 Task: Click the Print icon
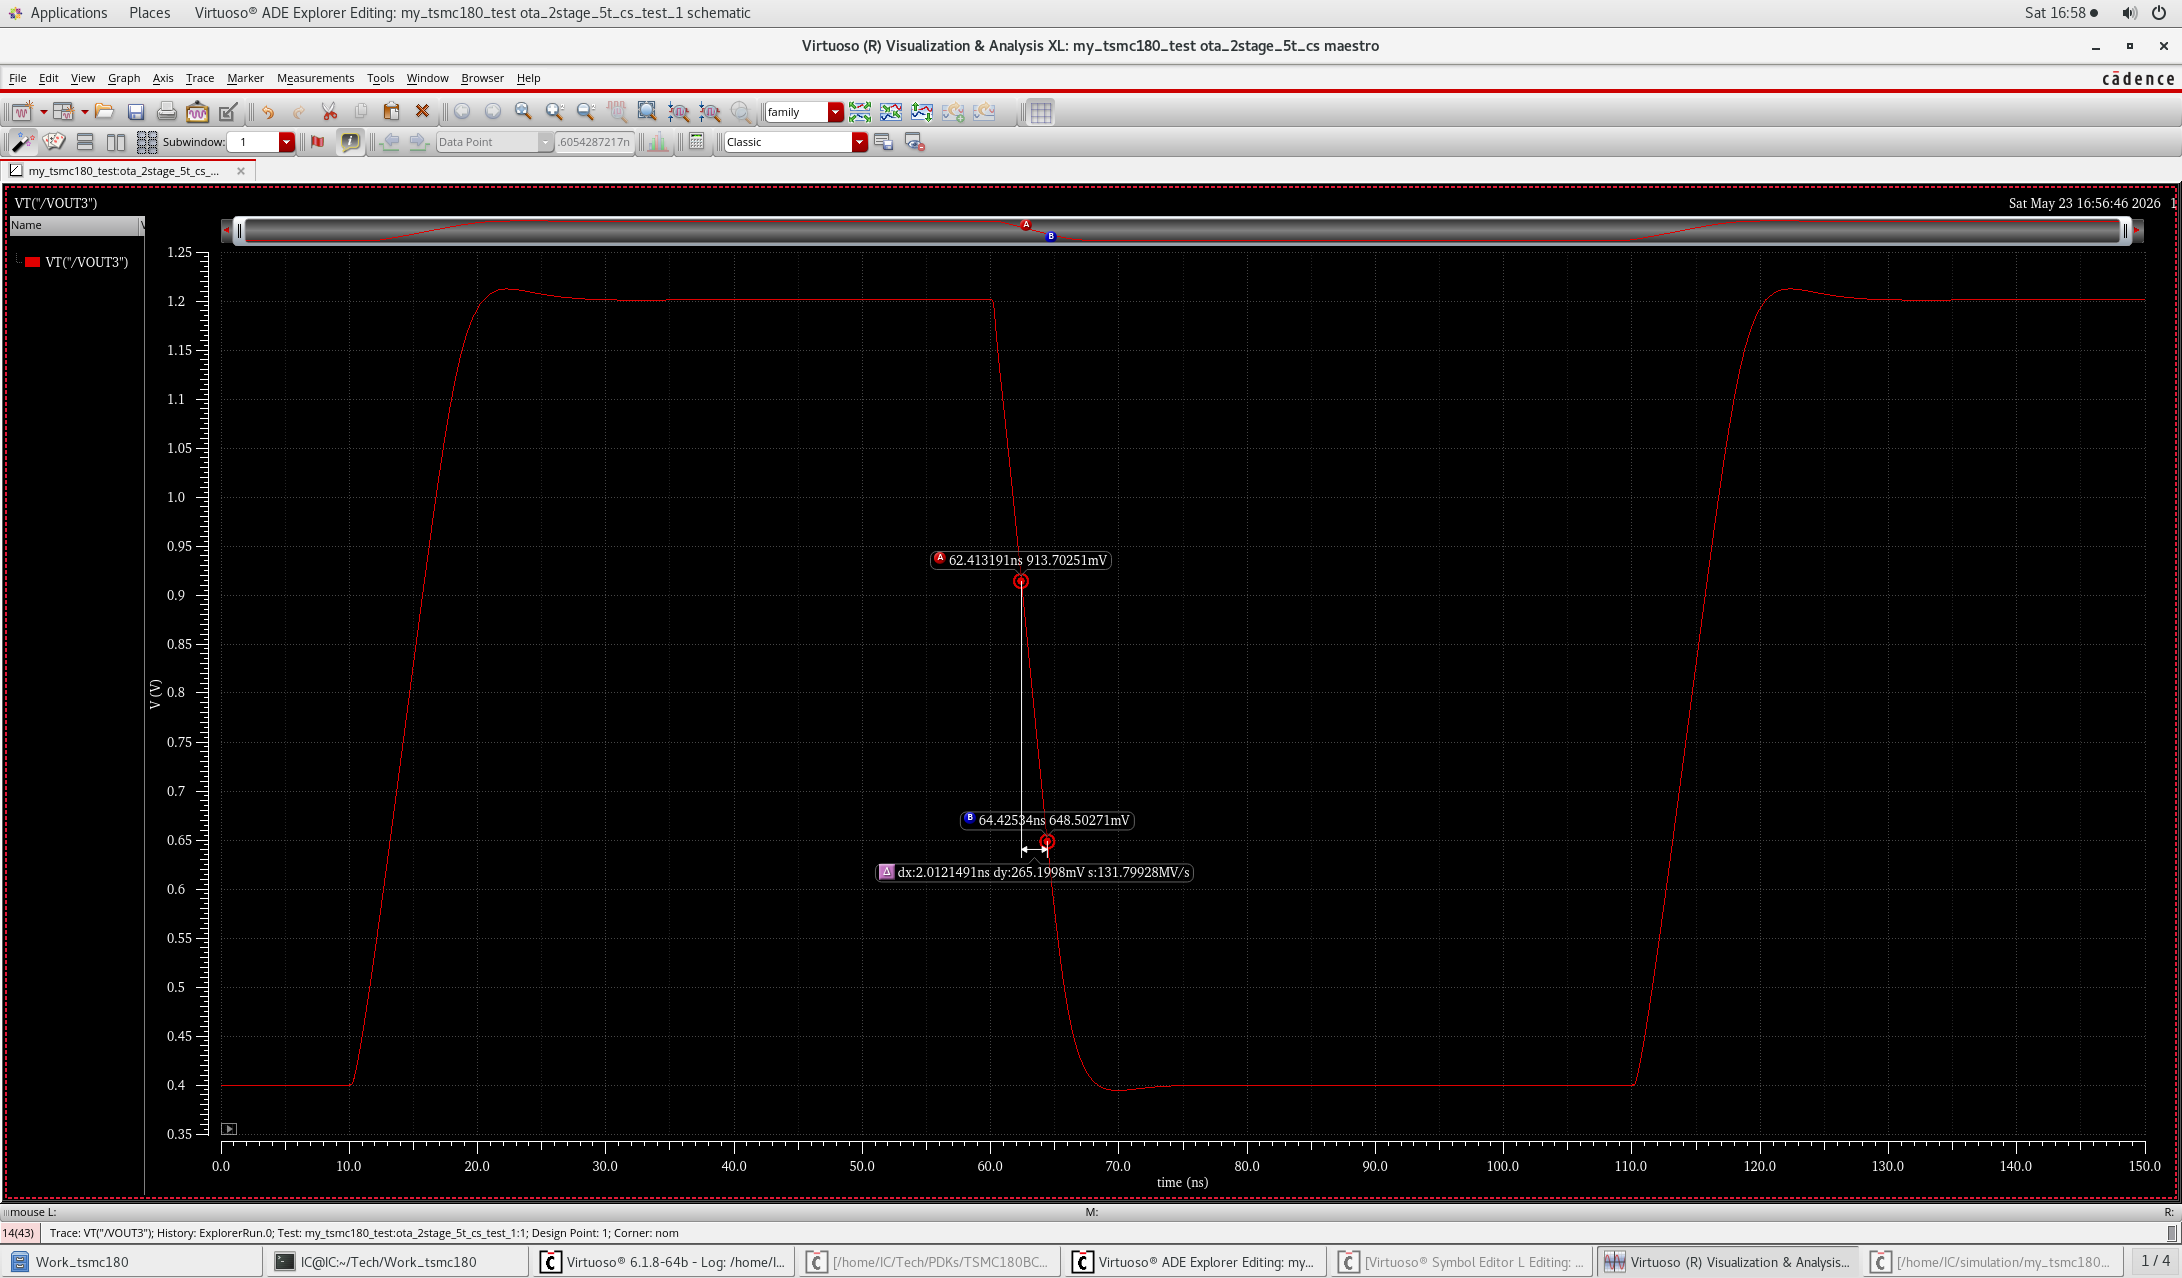tap(167, 112)
